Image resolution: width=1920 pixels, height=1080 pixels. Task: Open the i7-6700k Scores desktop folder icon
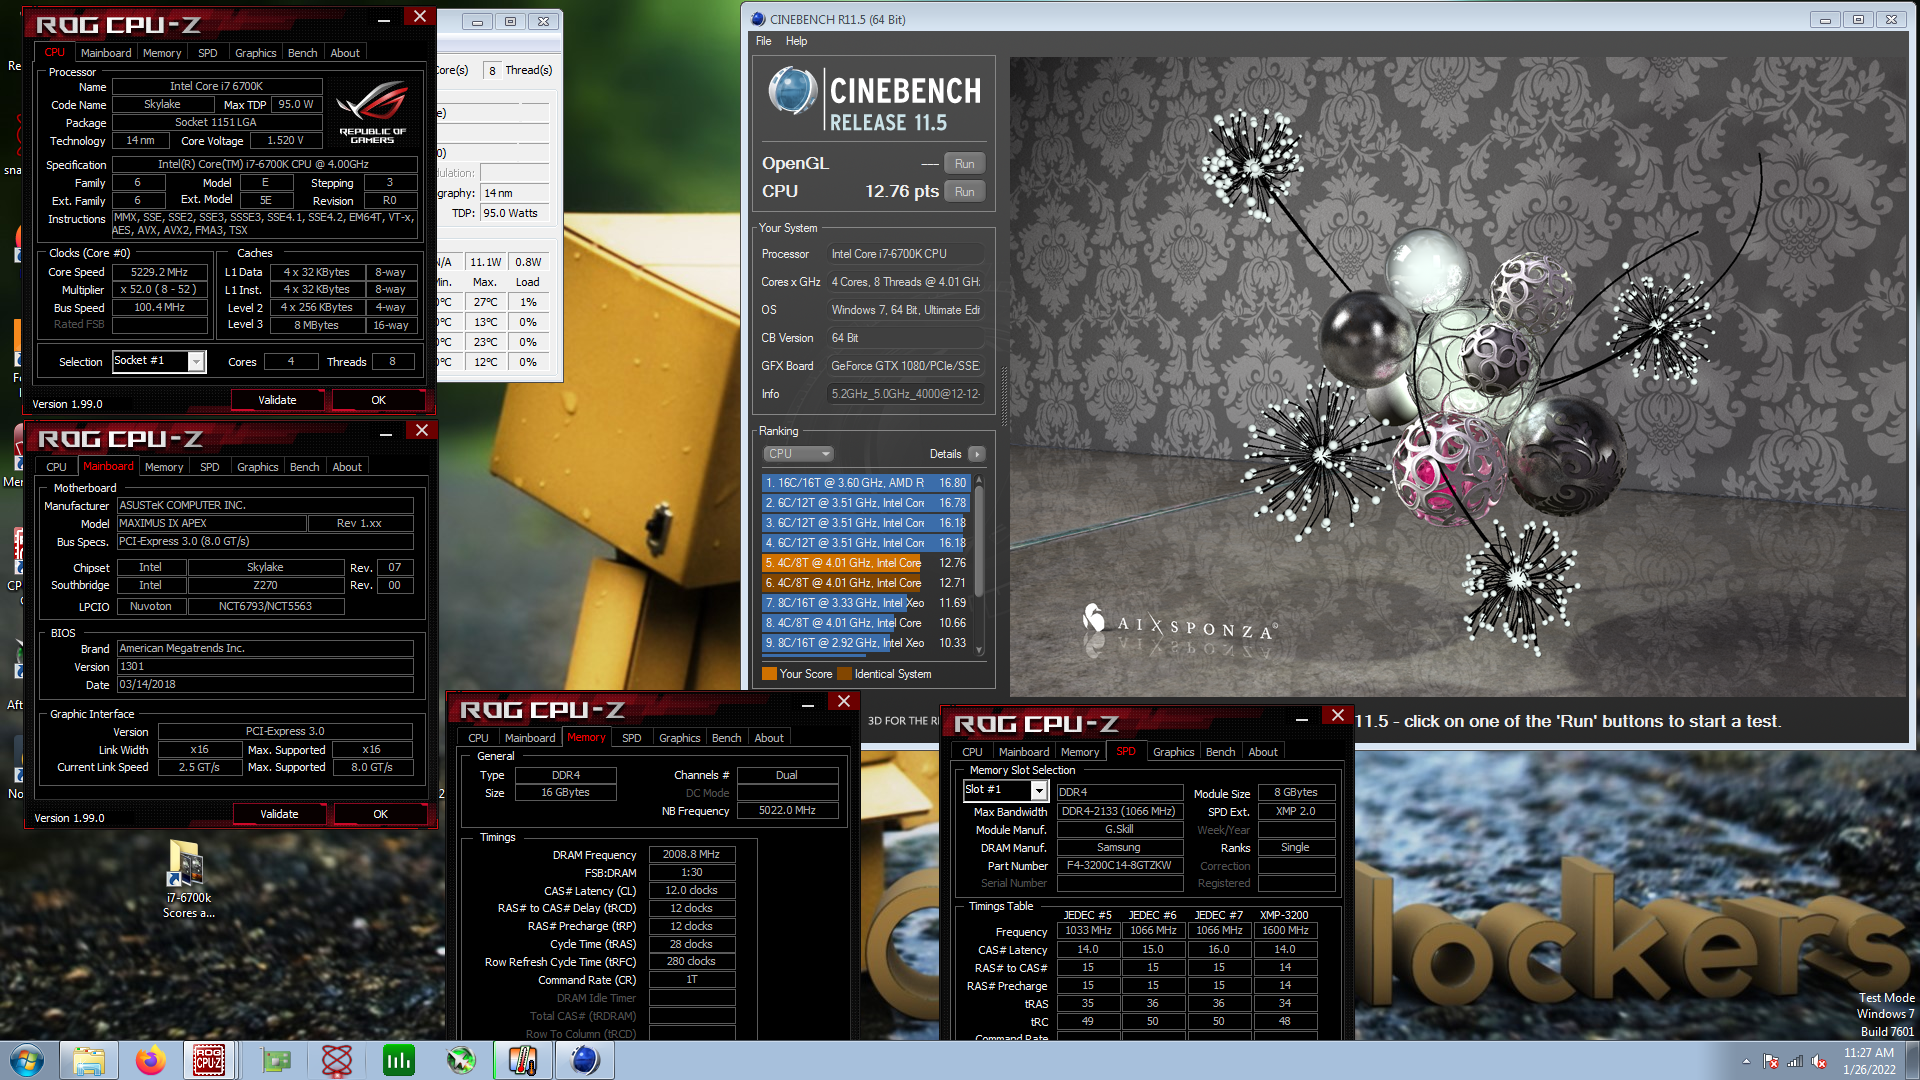187,878
